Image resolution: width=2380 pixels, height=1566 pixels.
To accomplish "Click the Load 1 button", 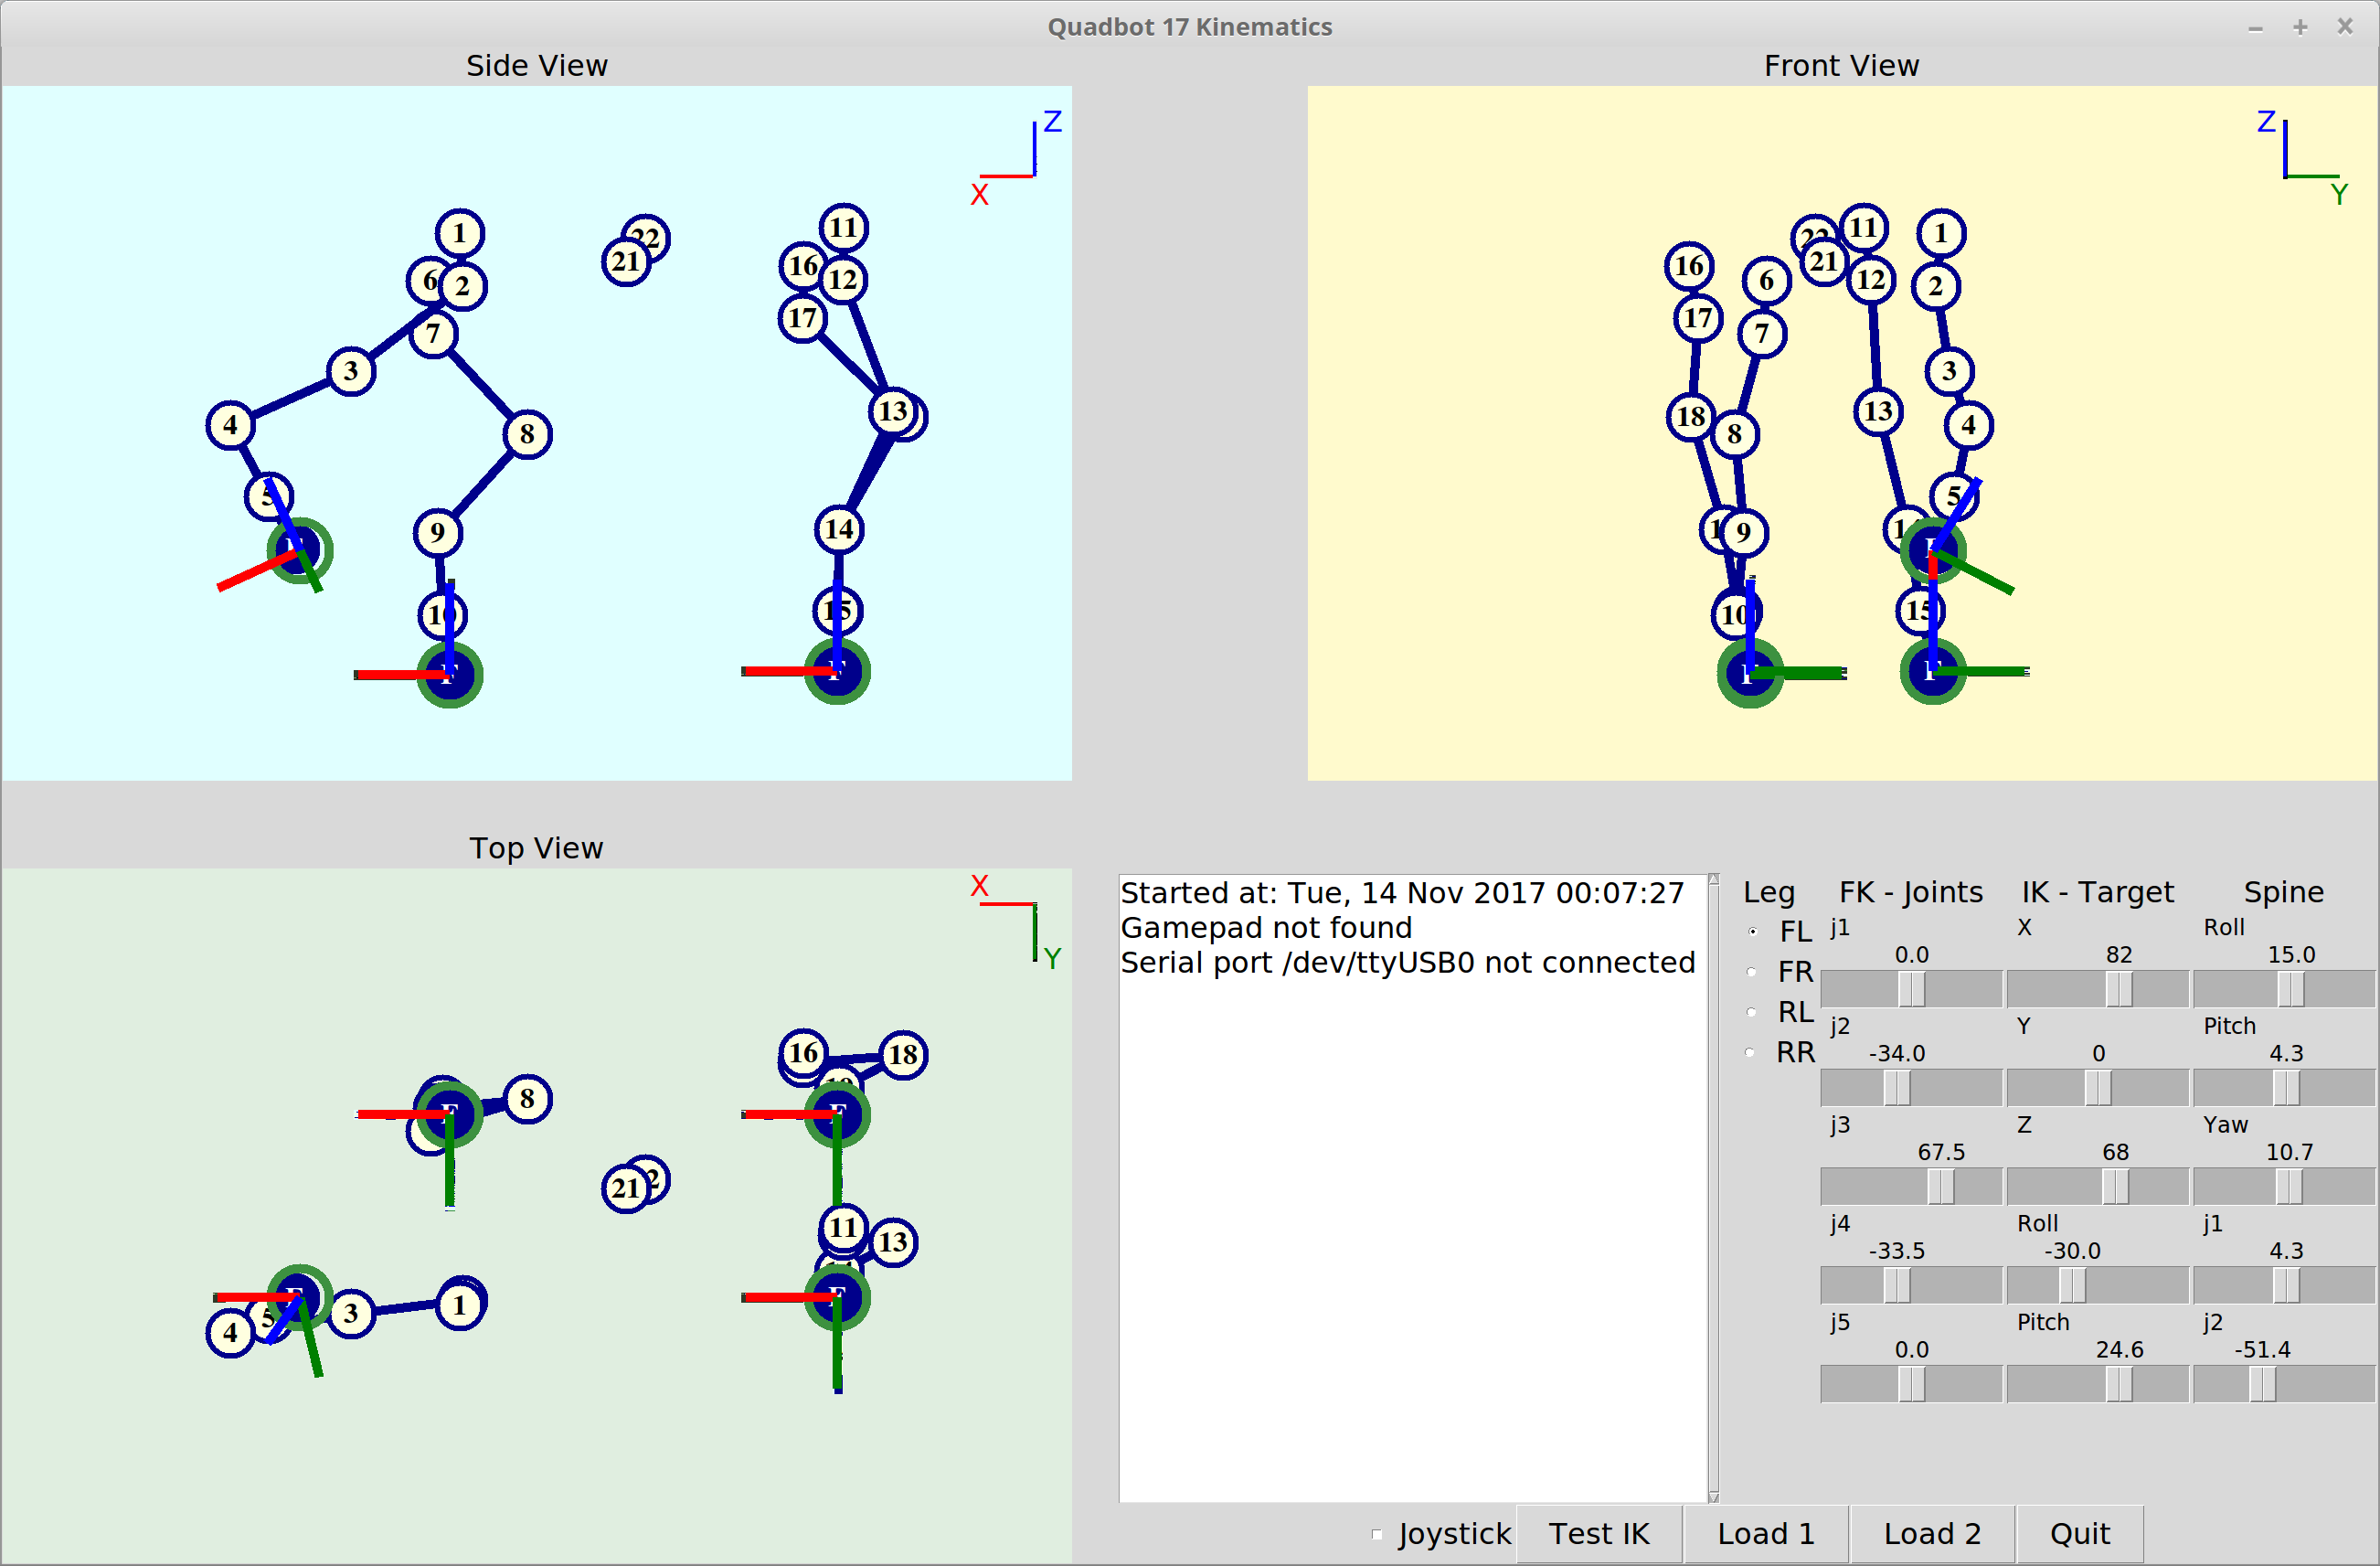I will [1764, 1532].
